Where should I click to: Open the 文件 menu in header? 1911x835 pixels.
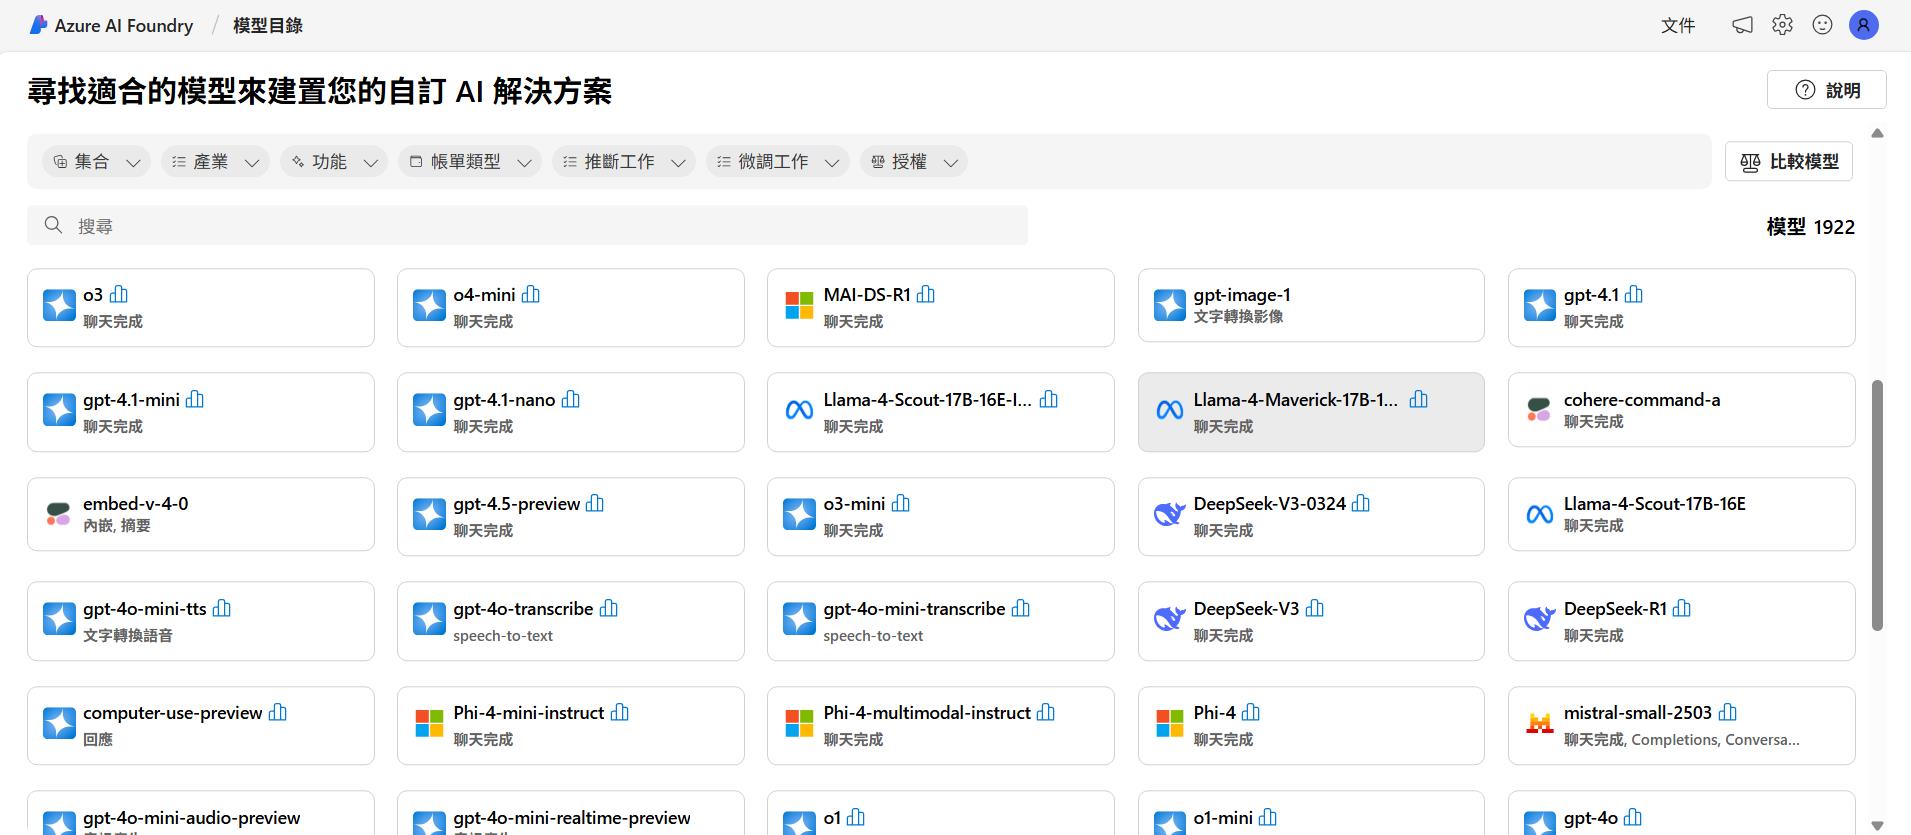tap(1677, 25)
